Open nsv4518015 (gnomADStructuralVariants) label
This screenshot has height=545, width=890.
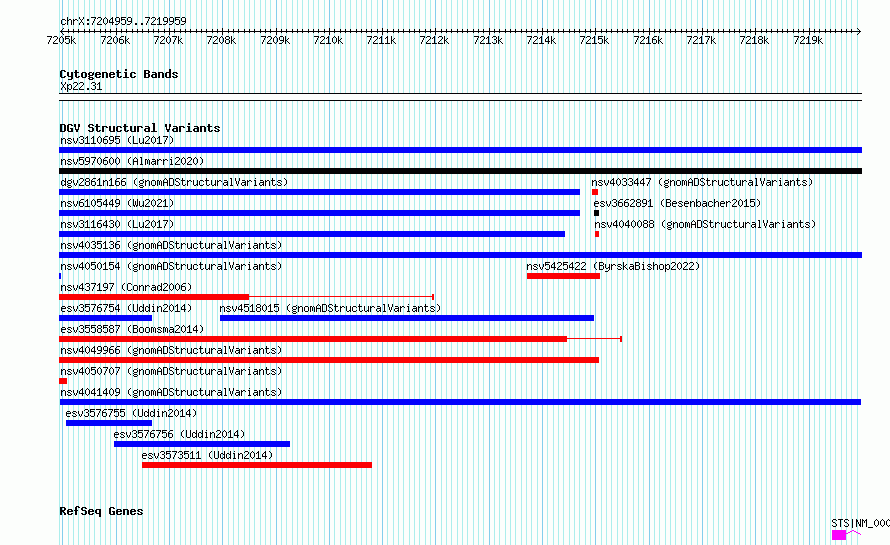pyautogui.click(x=330, y=308)
